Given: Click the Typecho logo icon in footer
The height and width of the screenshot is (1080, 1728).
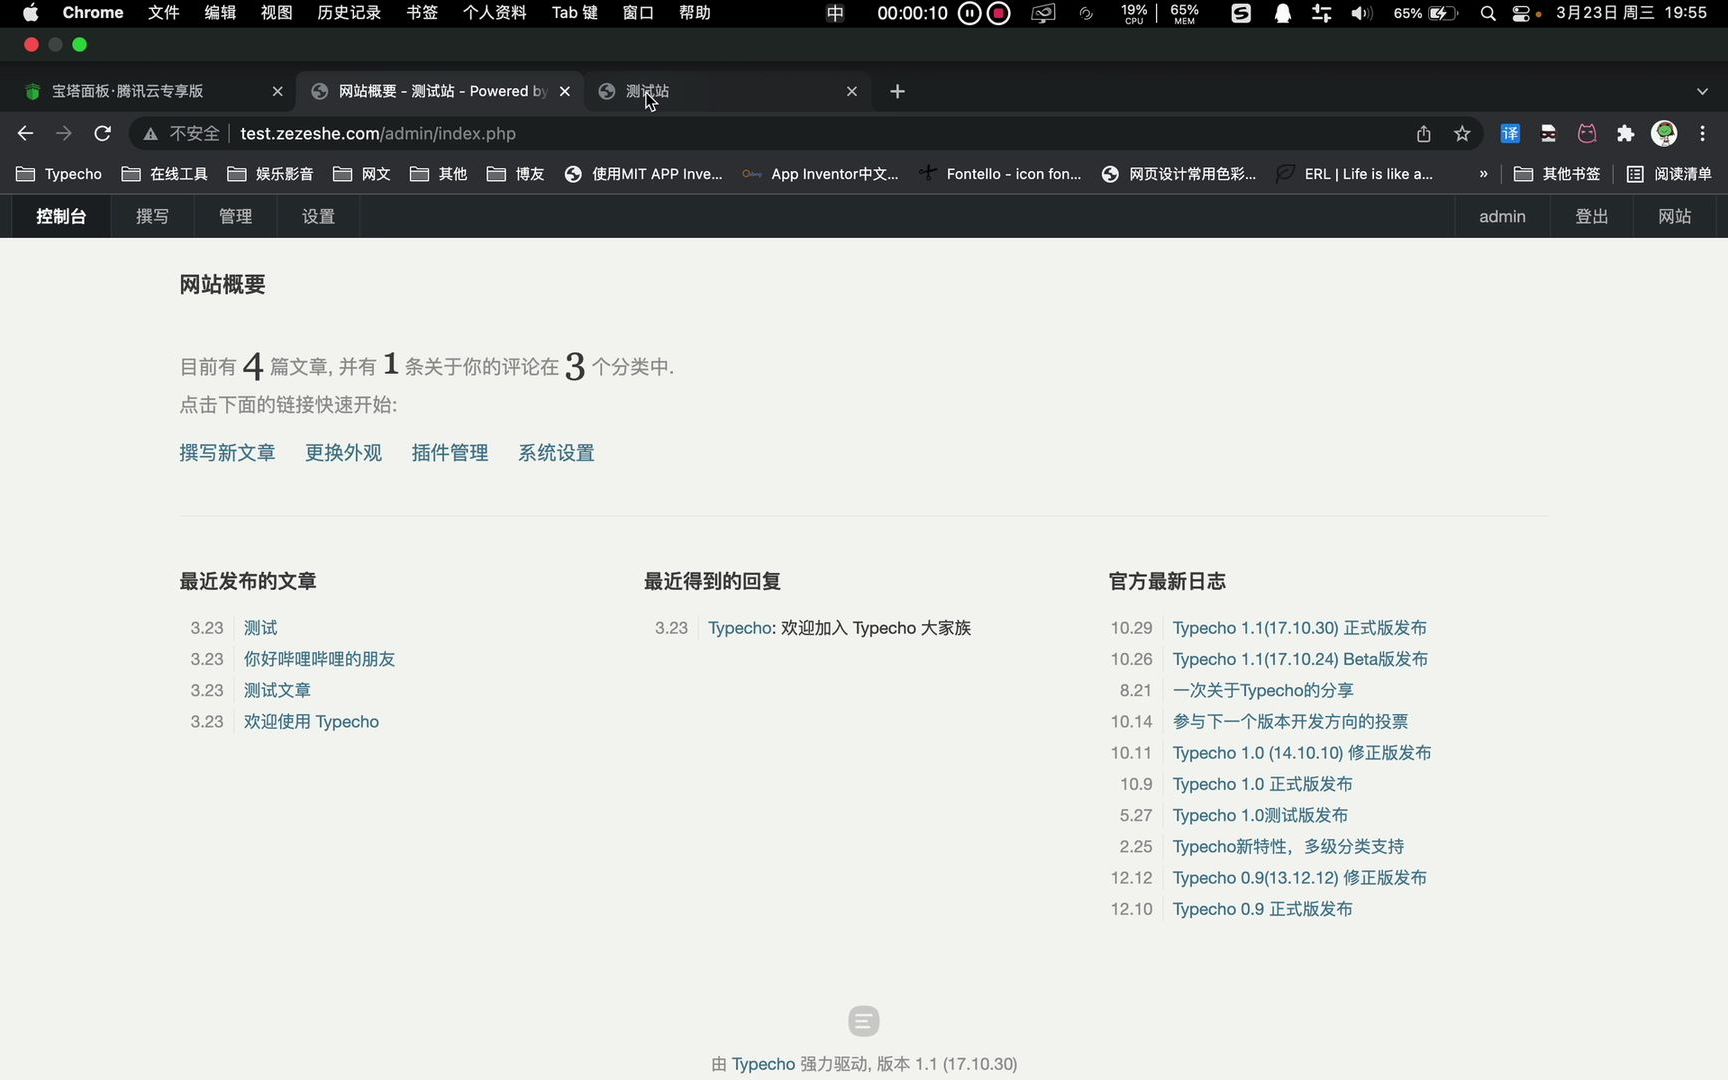Looking at the screenshot, I should coord(864,1021).
